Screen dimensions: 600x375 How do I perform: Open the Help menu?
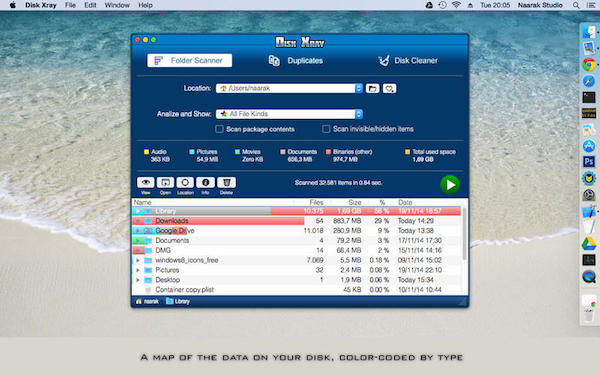click(x=145, y=5)
